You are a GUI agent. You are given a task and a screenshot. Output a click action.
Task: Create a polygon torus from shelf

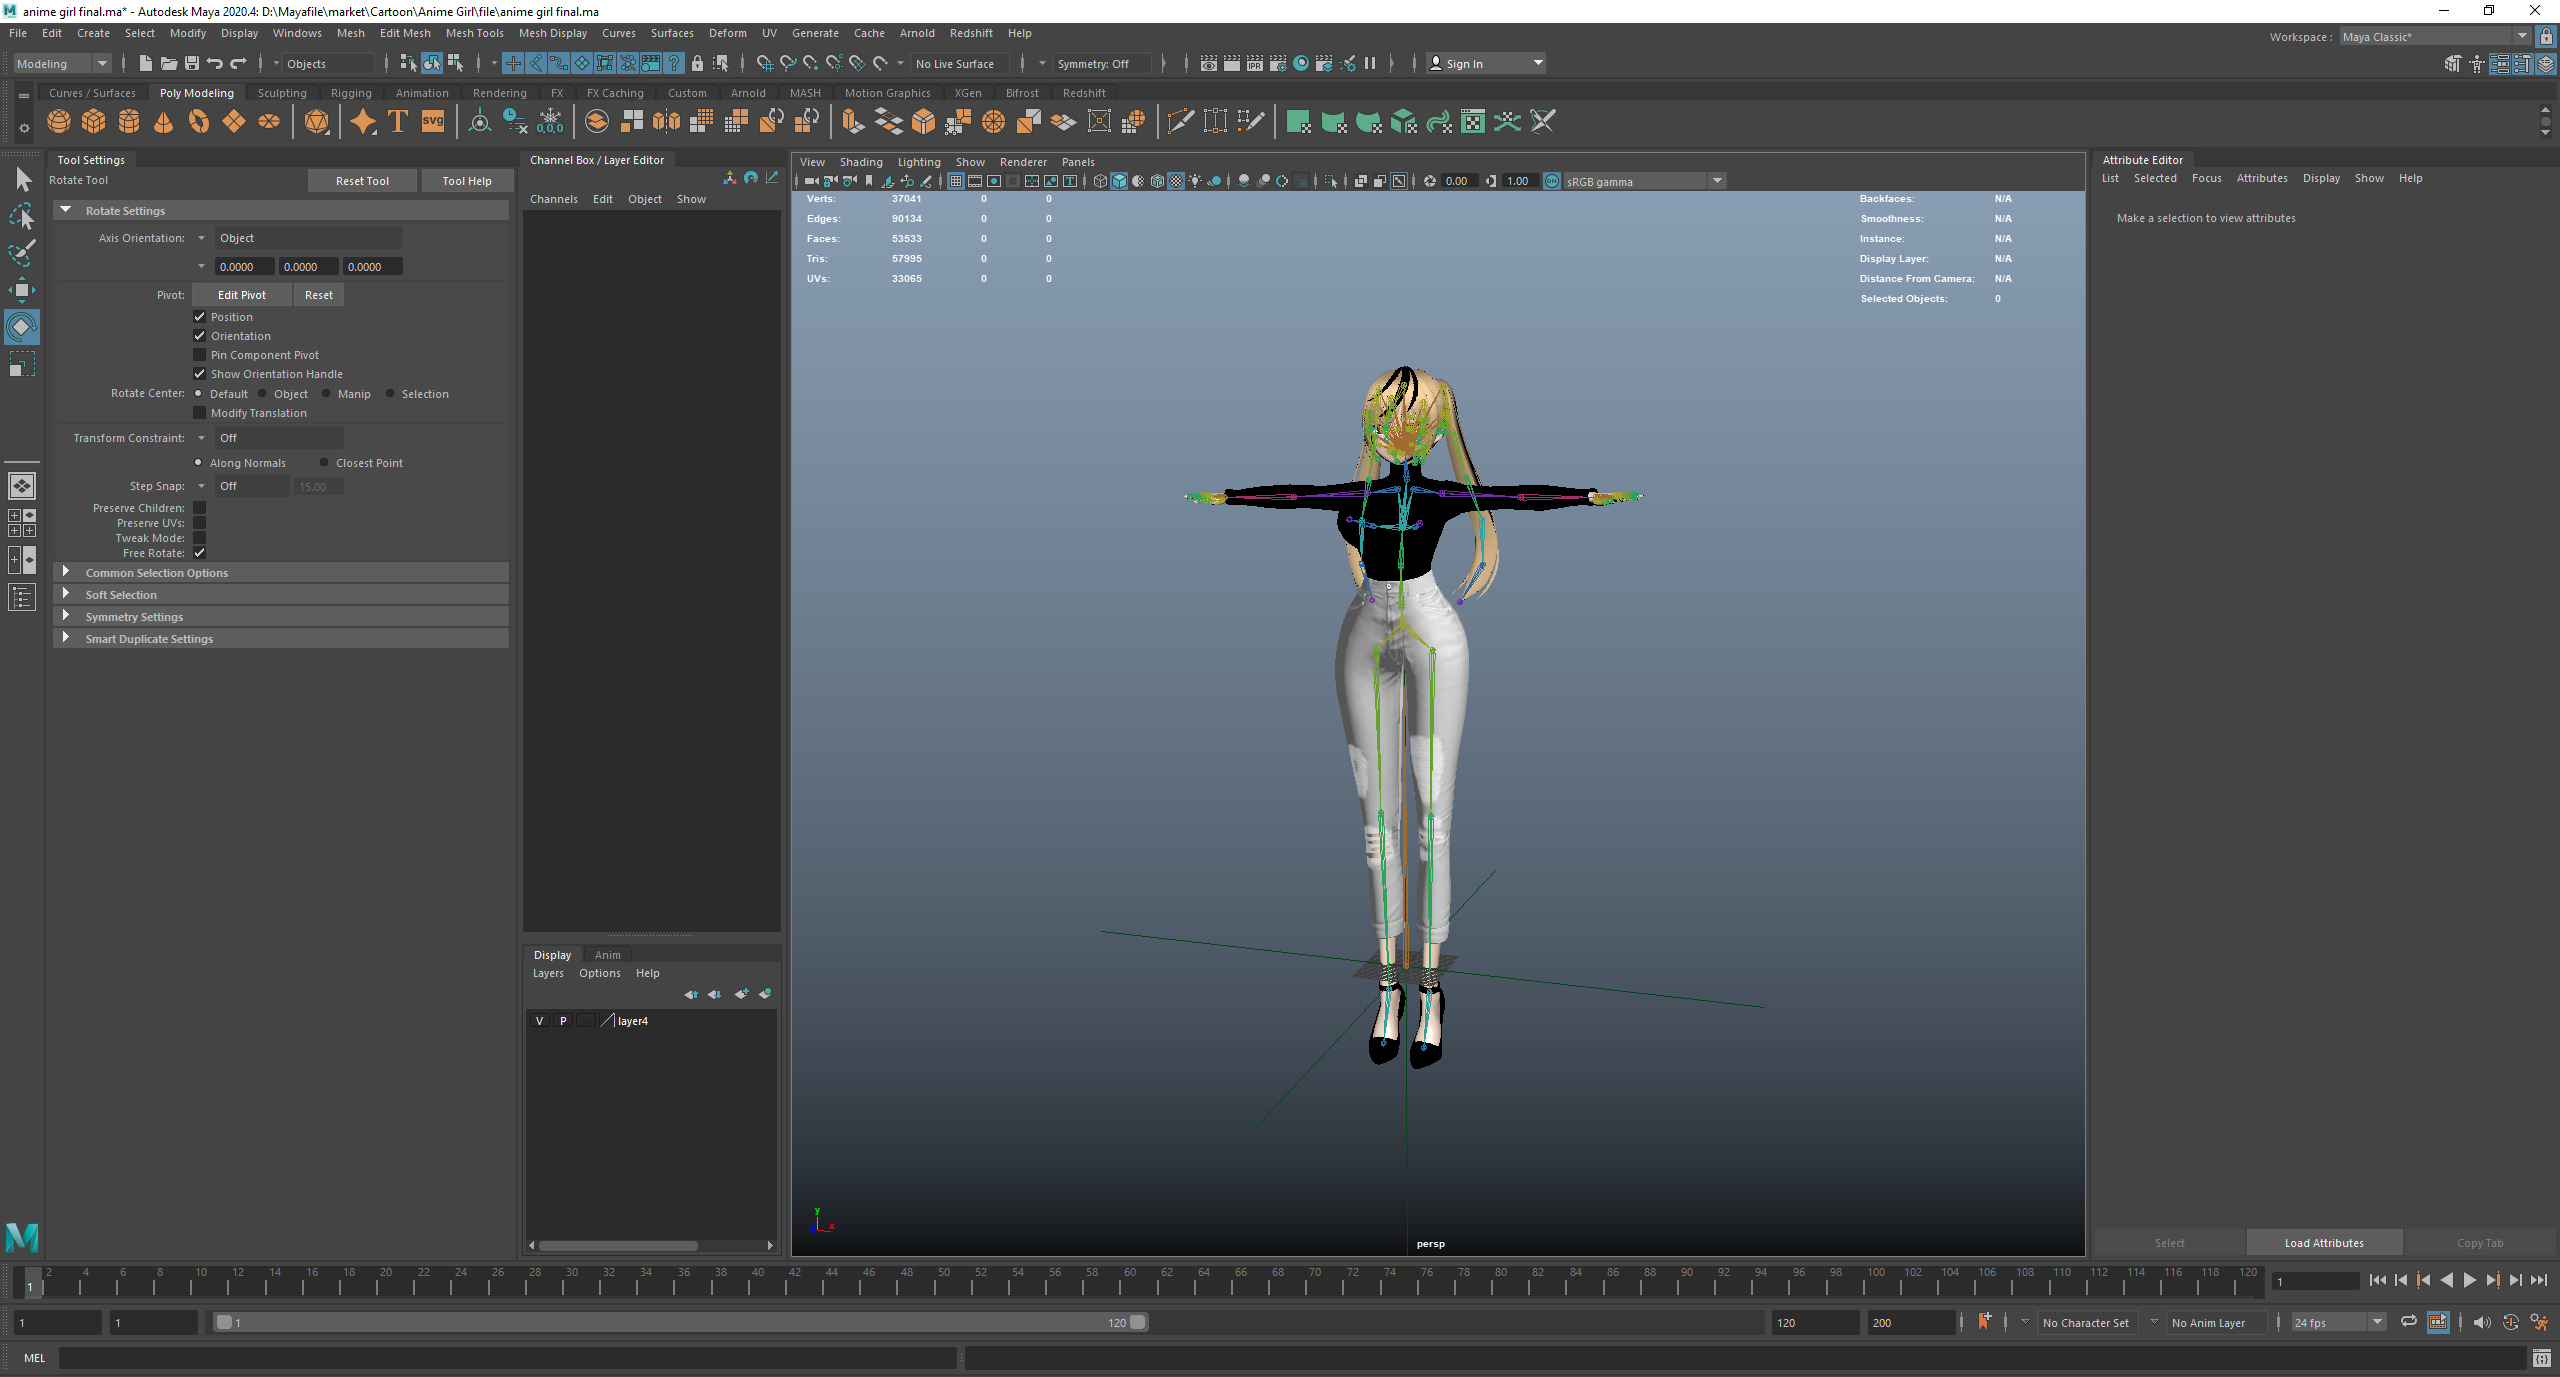[199, 122]
